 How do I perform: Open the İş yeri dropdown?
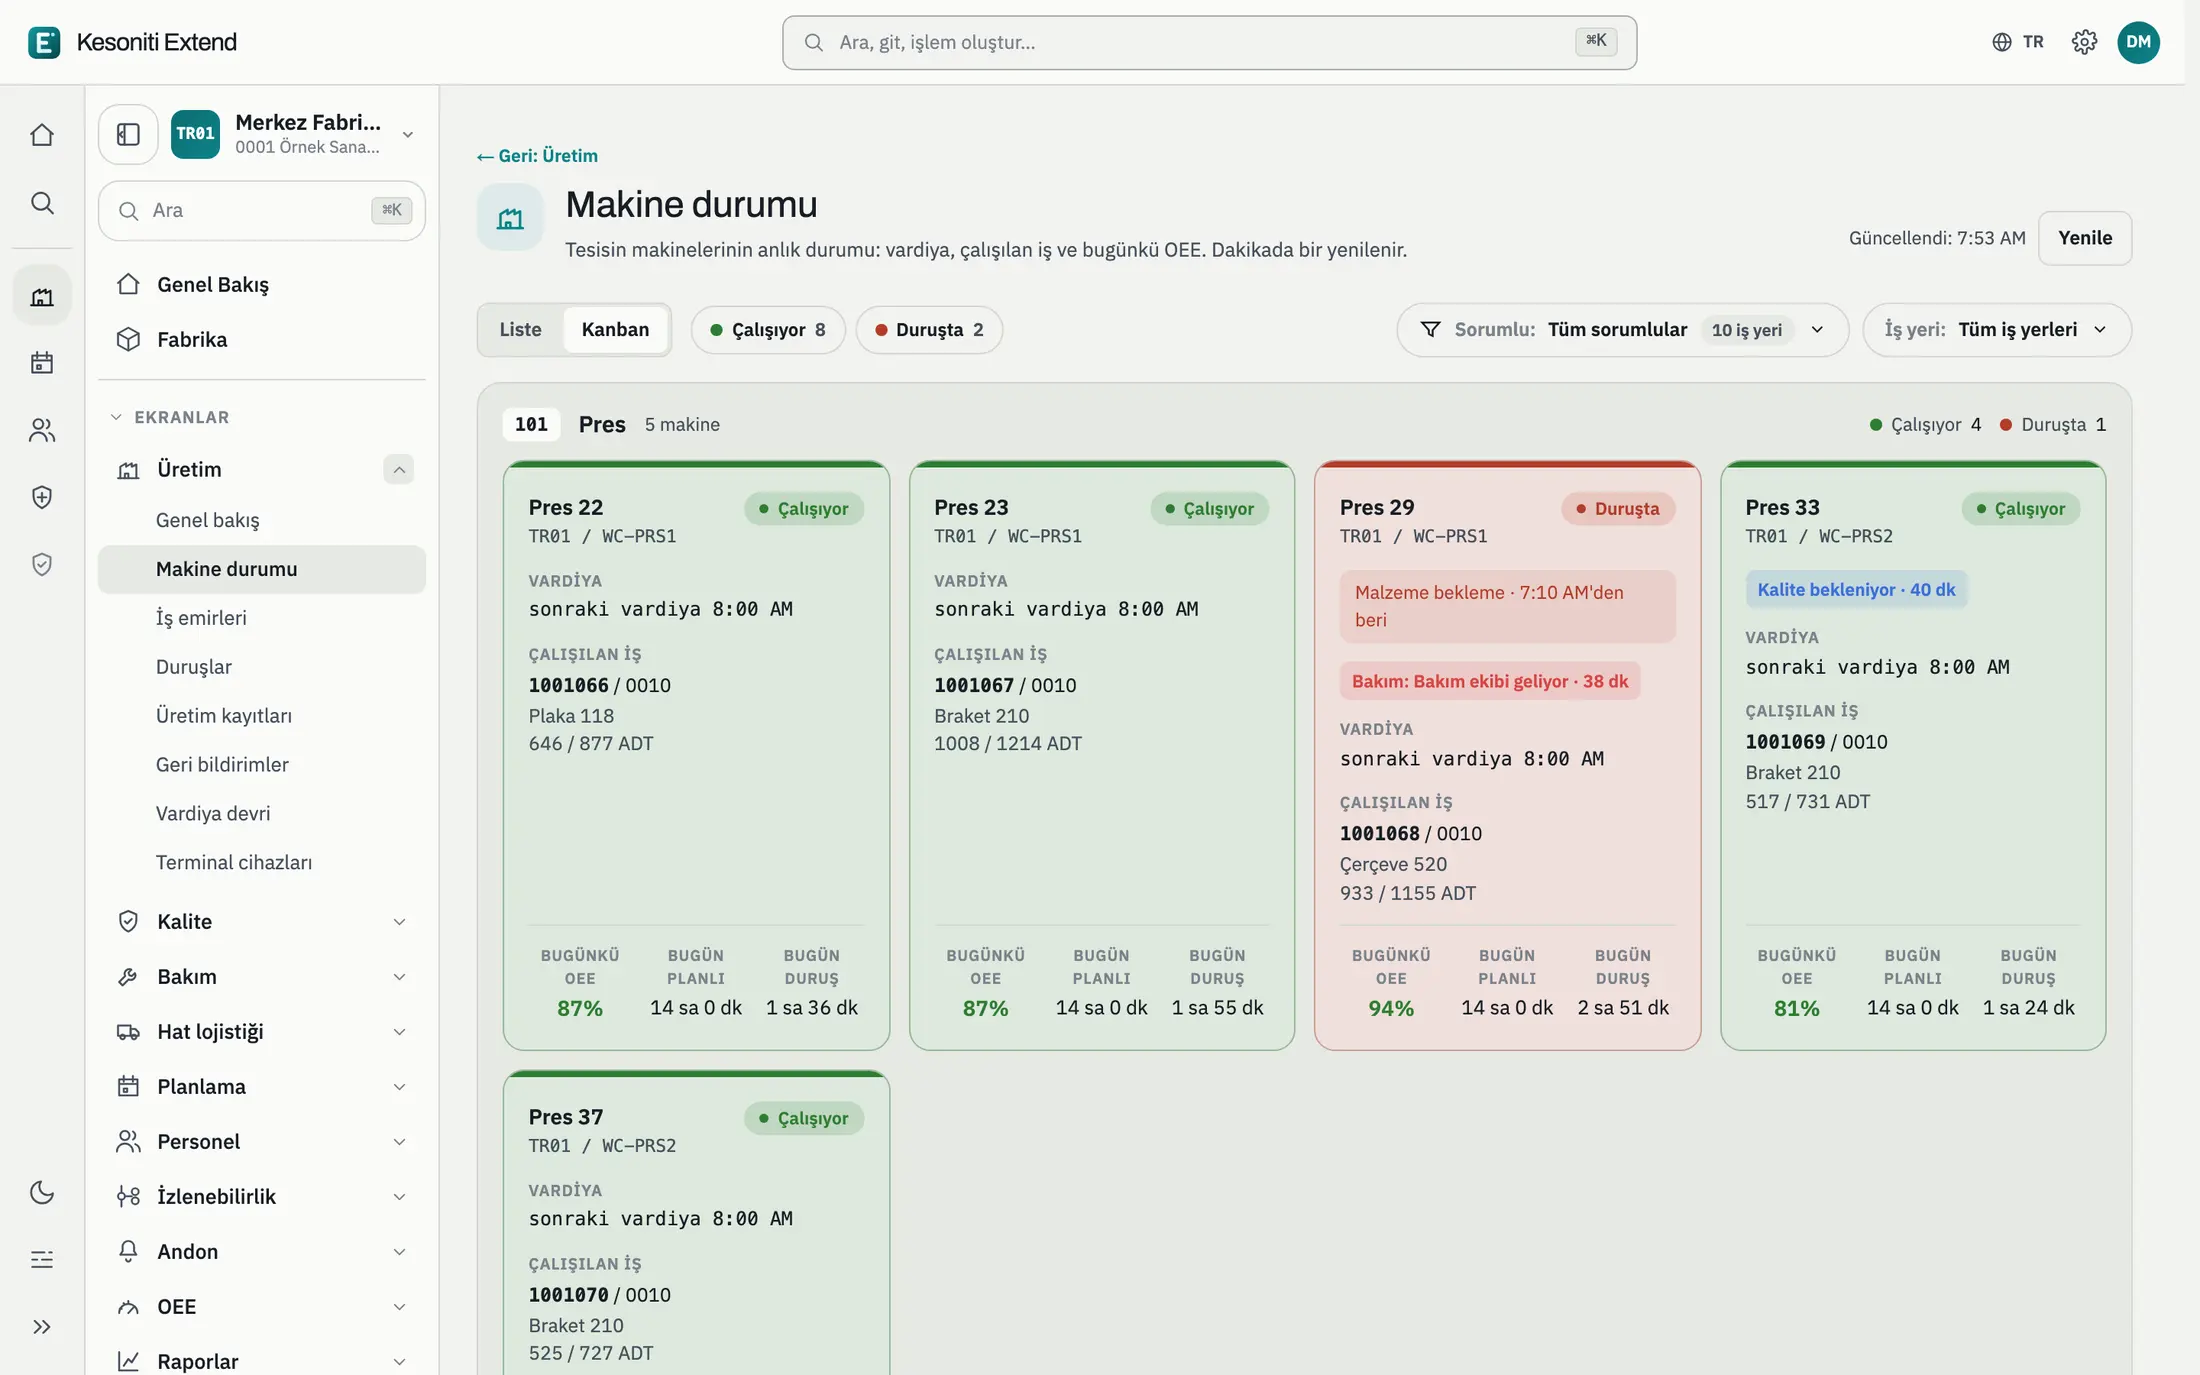[1996, 330]
